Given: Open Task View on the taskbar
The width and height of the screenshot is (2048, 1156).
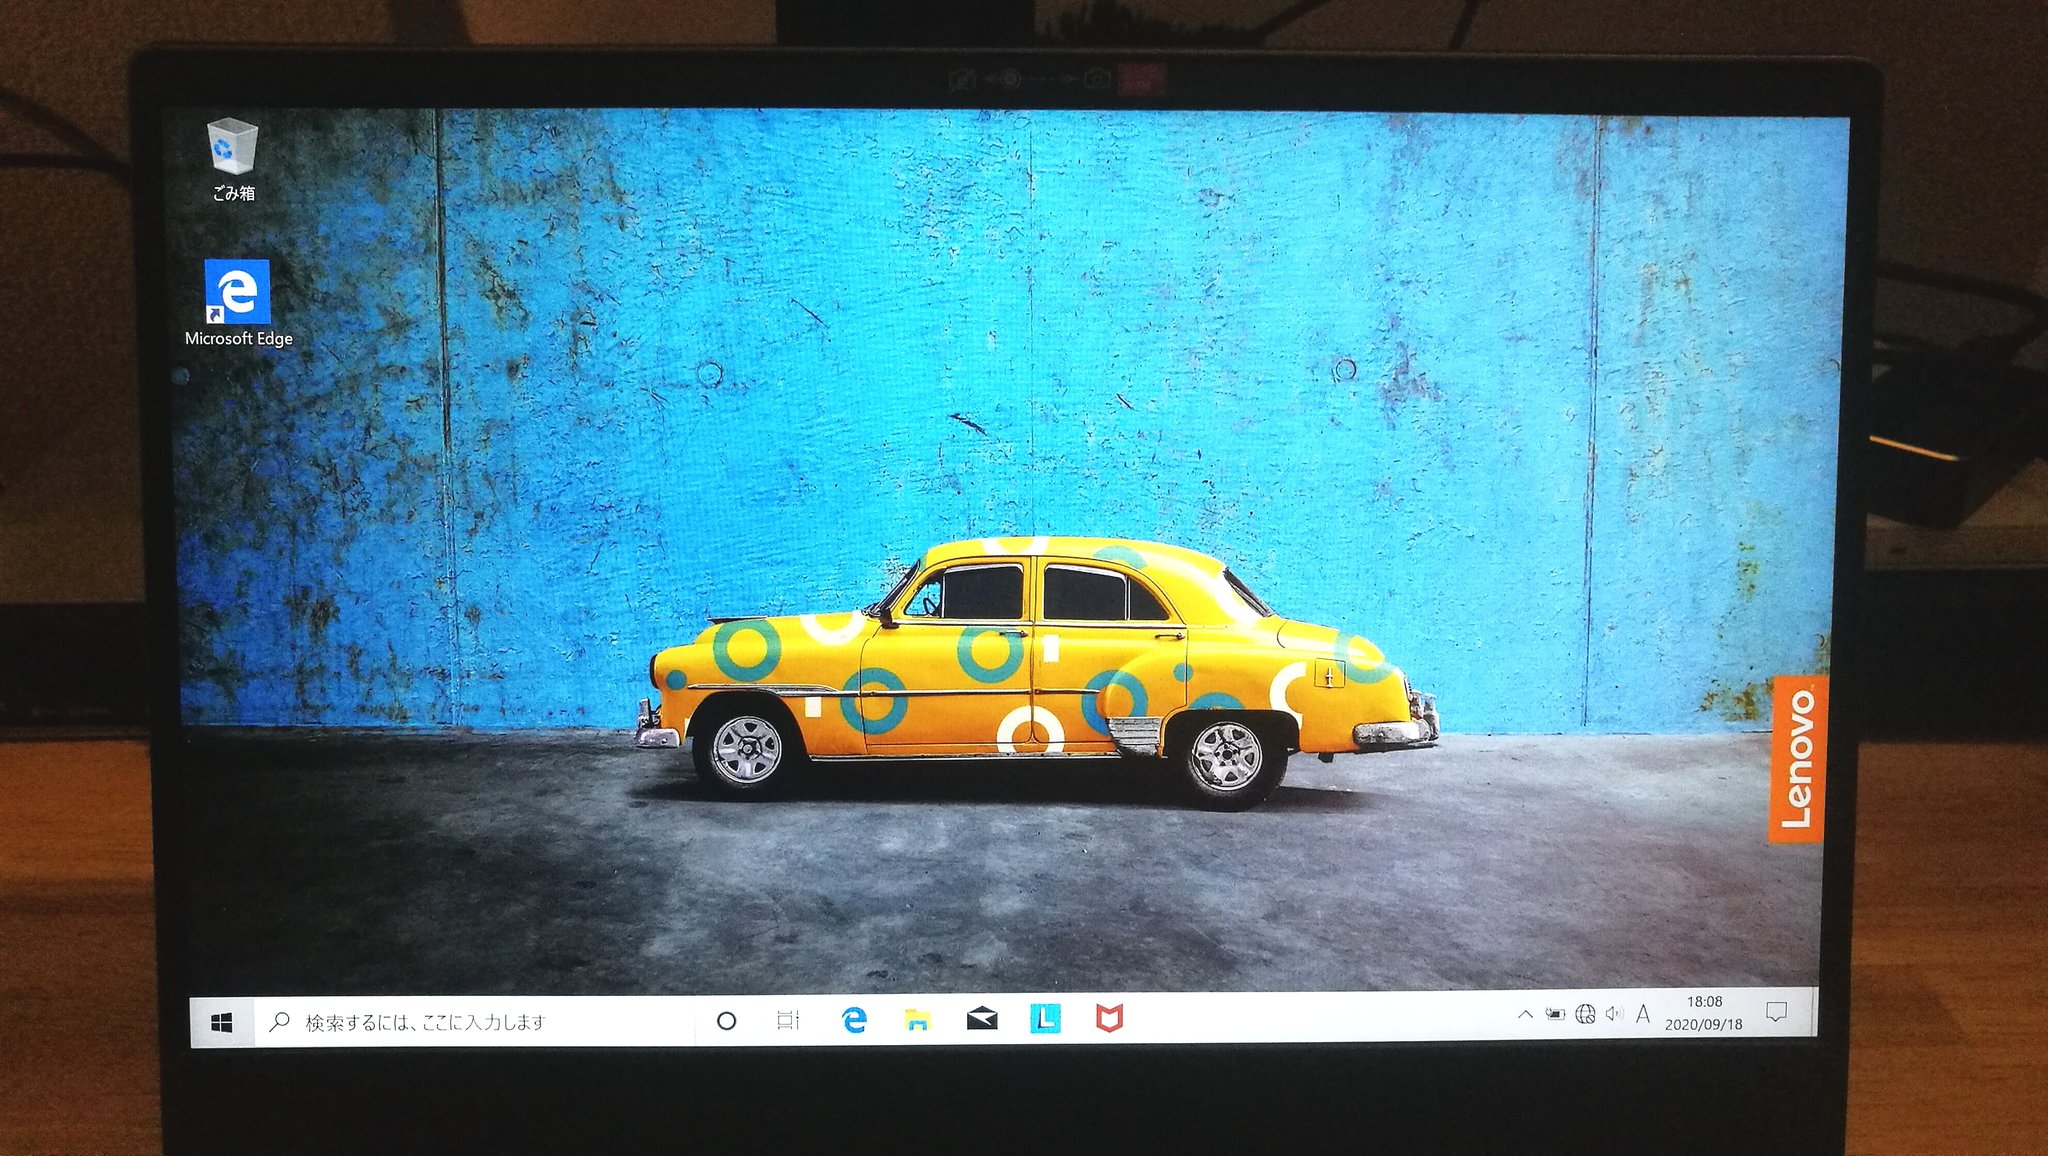Looking at the screenshot, I should point(789,1020).
